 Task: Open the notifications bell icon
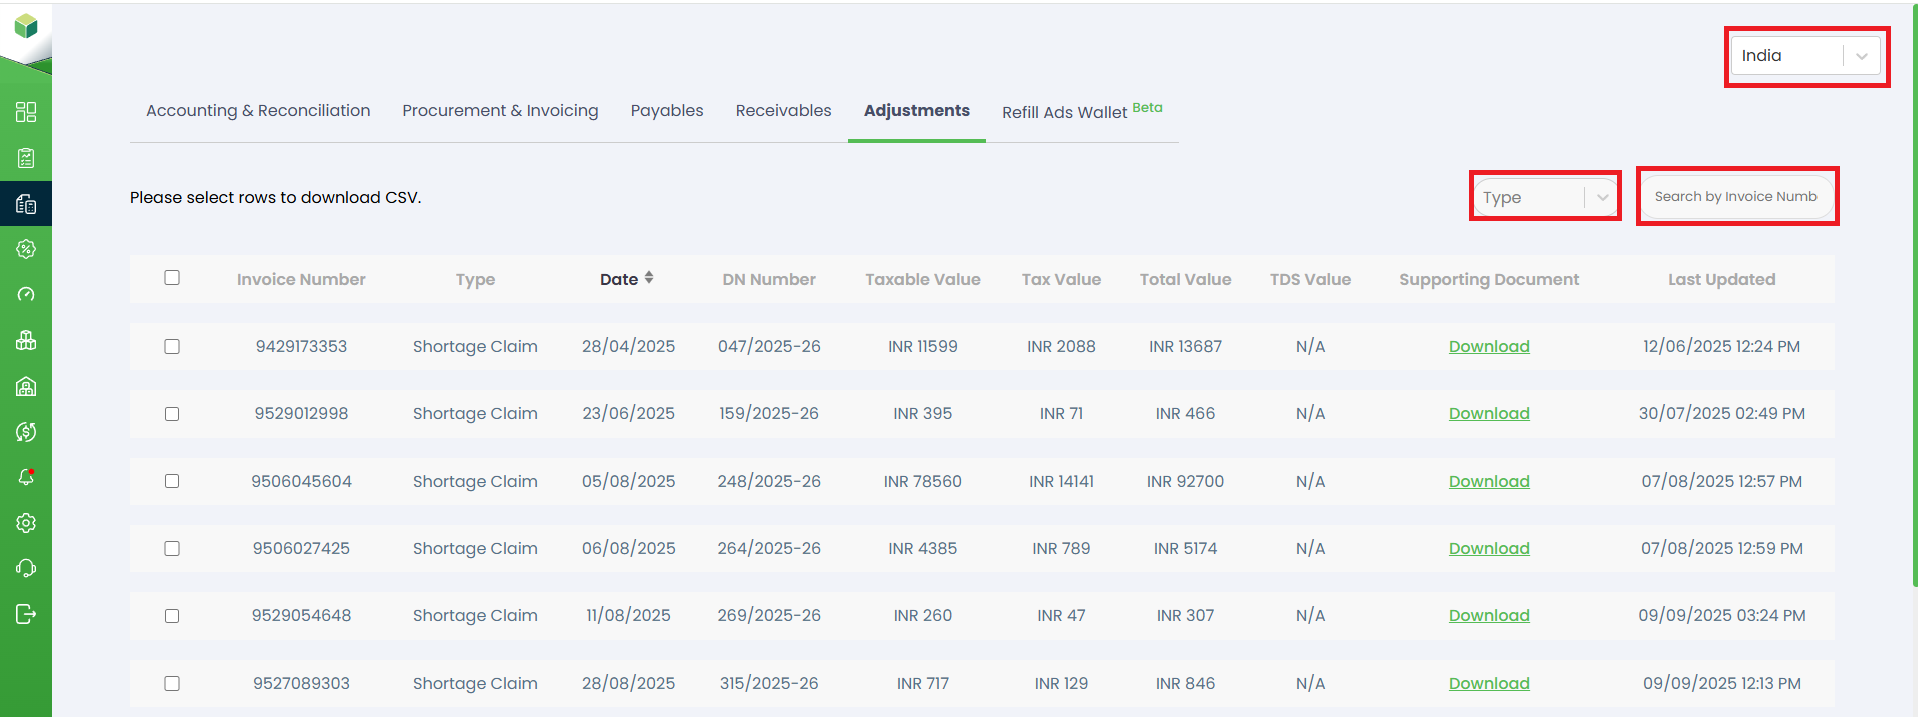(26, 477)
